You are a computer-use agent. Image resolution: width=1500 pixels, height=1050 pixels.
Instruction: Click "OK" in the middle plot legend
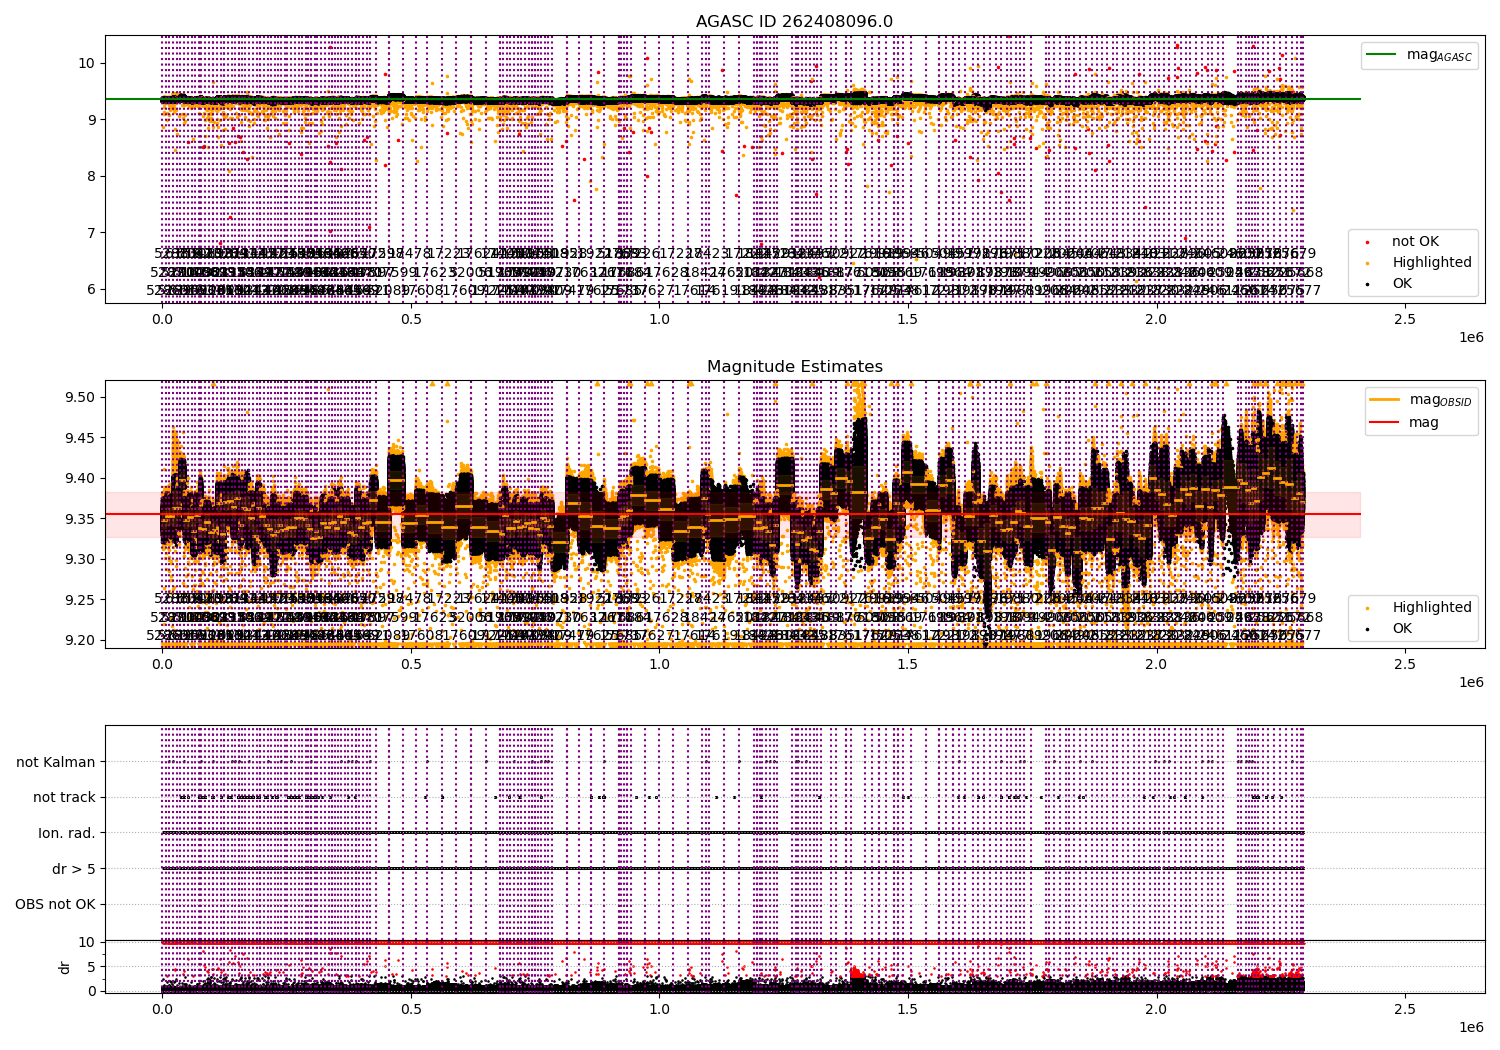tap(1402, 629)
